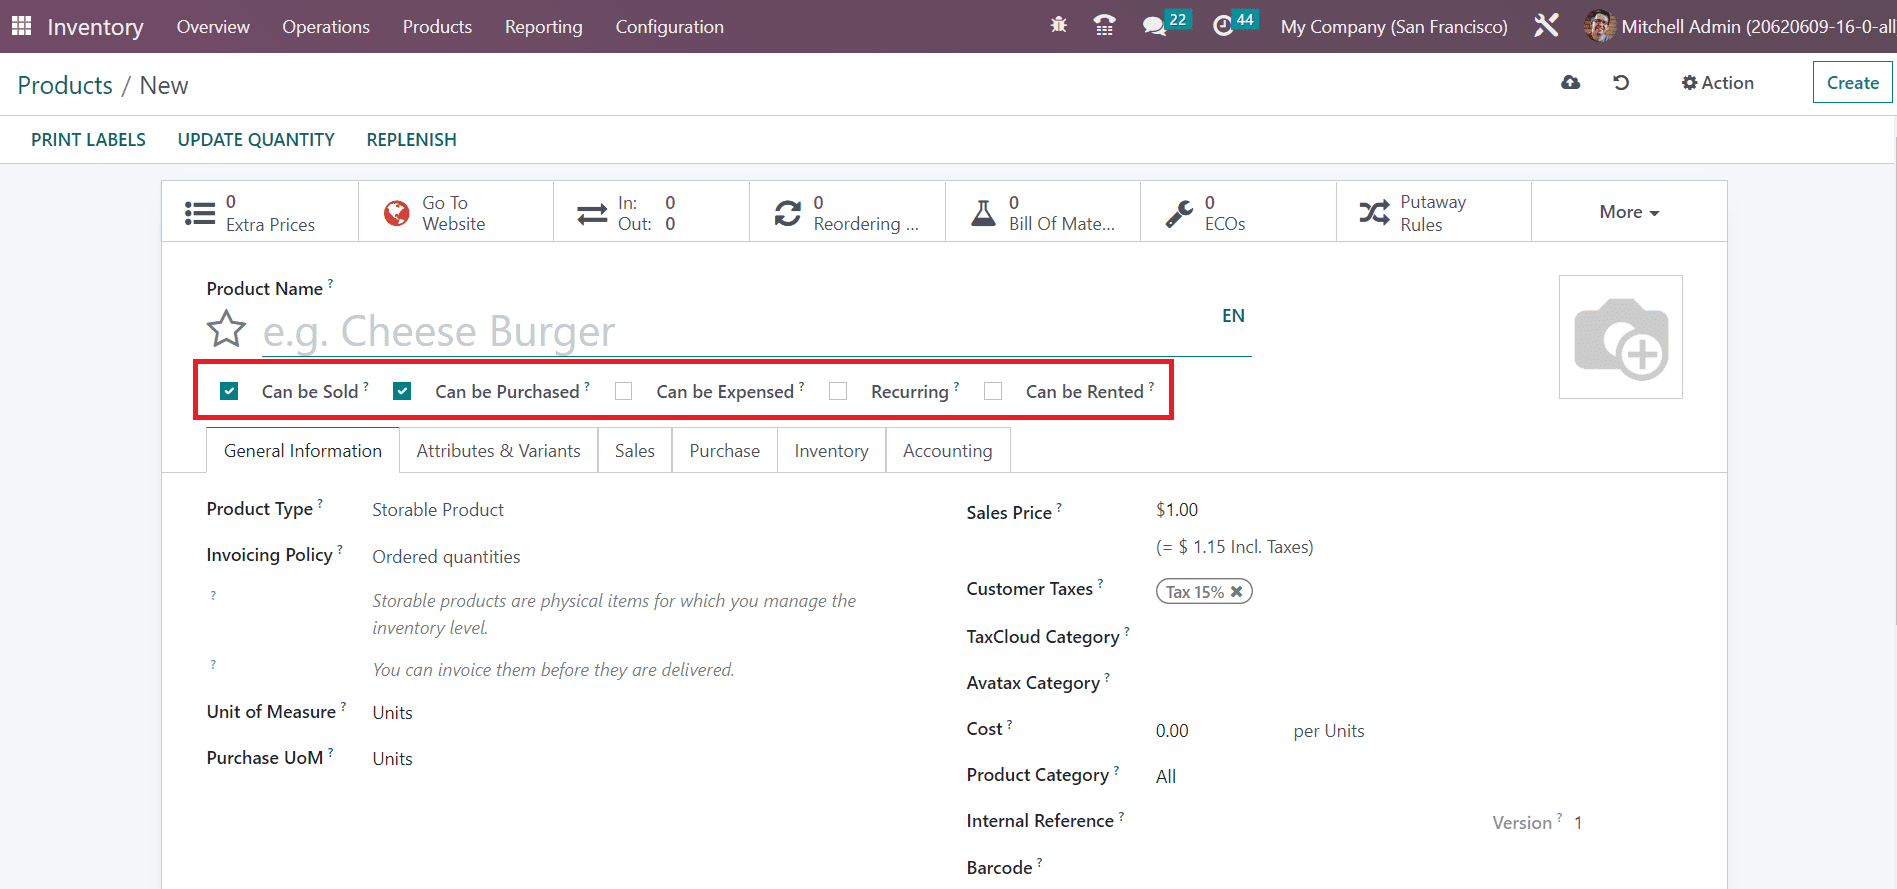The image size is (1897, 889).
Task: Open the wrench tools icon
Action: click(x=1546, y=26)
